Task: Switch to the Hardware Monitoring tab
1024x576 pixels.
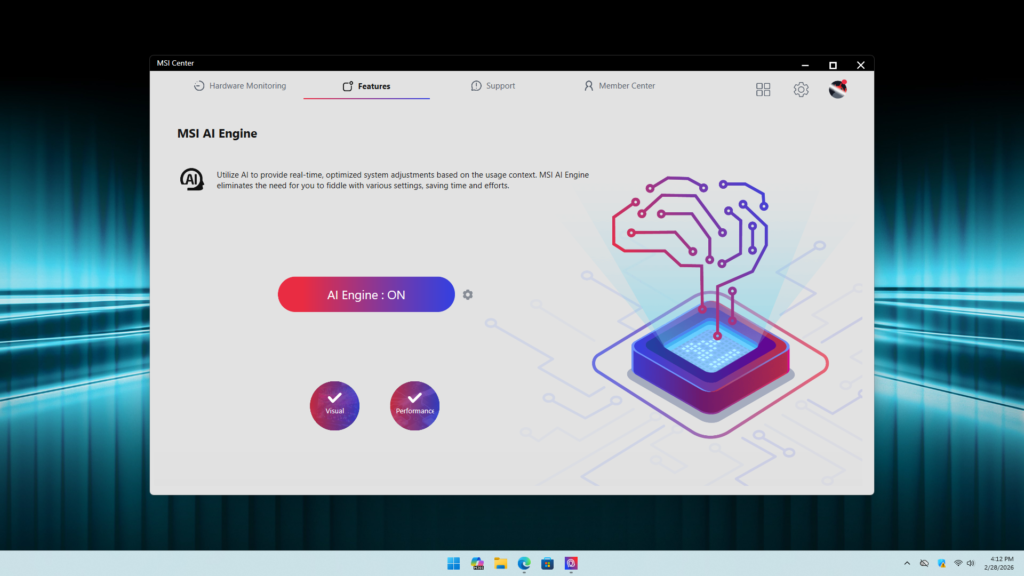Action: click(x=240, y=86)
